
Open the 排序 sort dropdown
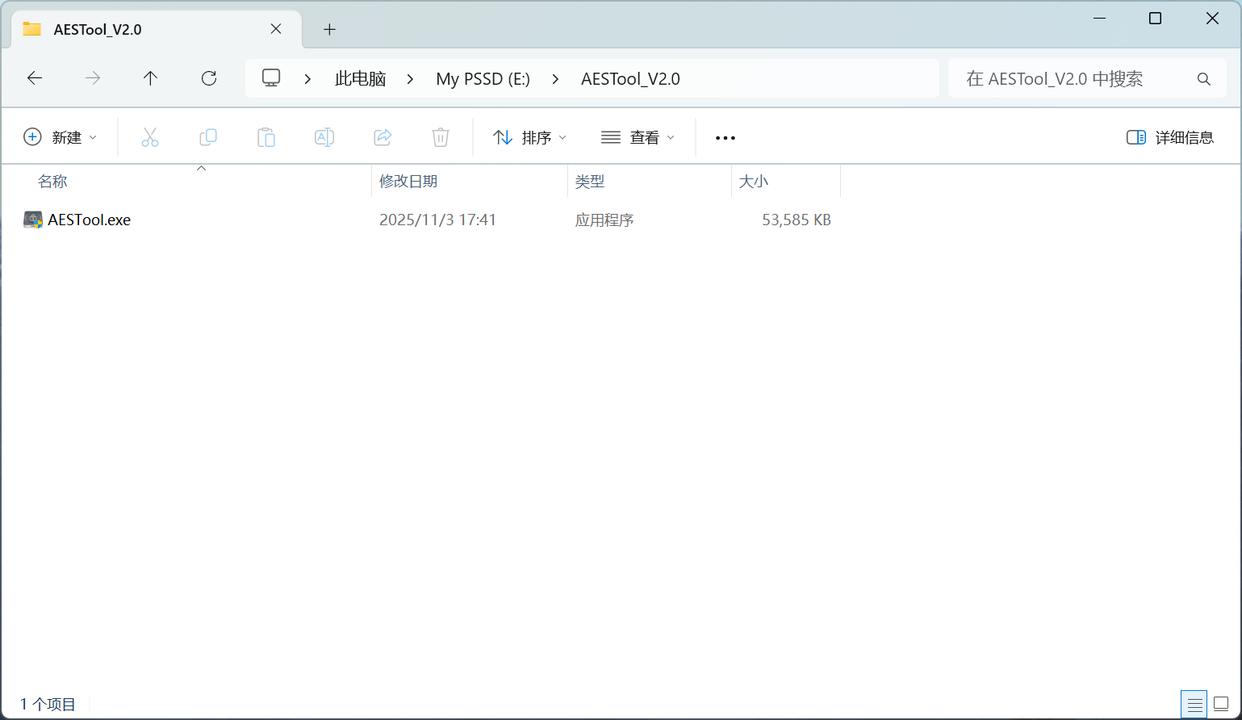(530, 137)
